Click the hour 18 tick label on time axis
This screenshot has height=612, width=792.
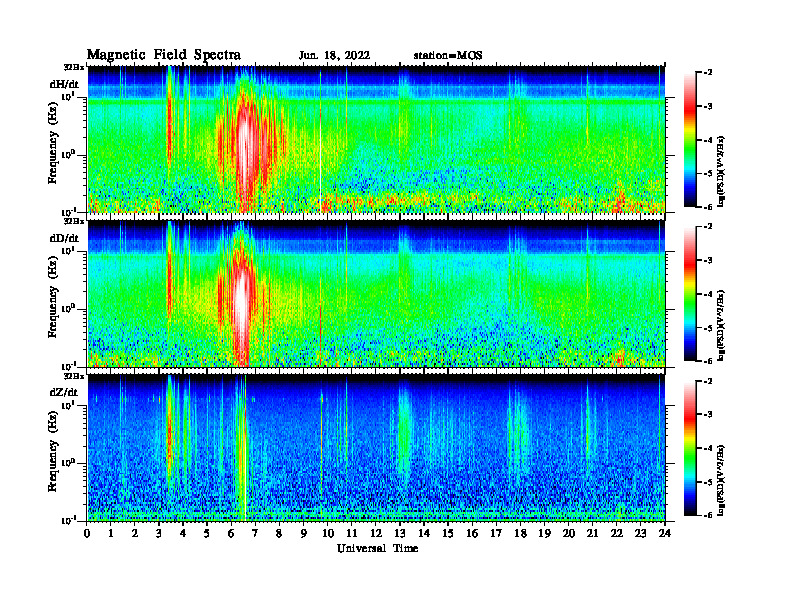[x=520, y=534]
